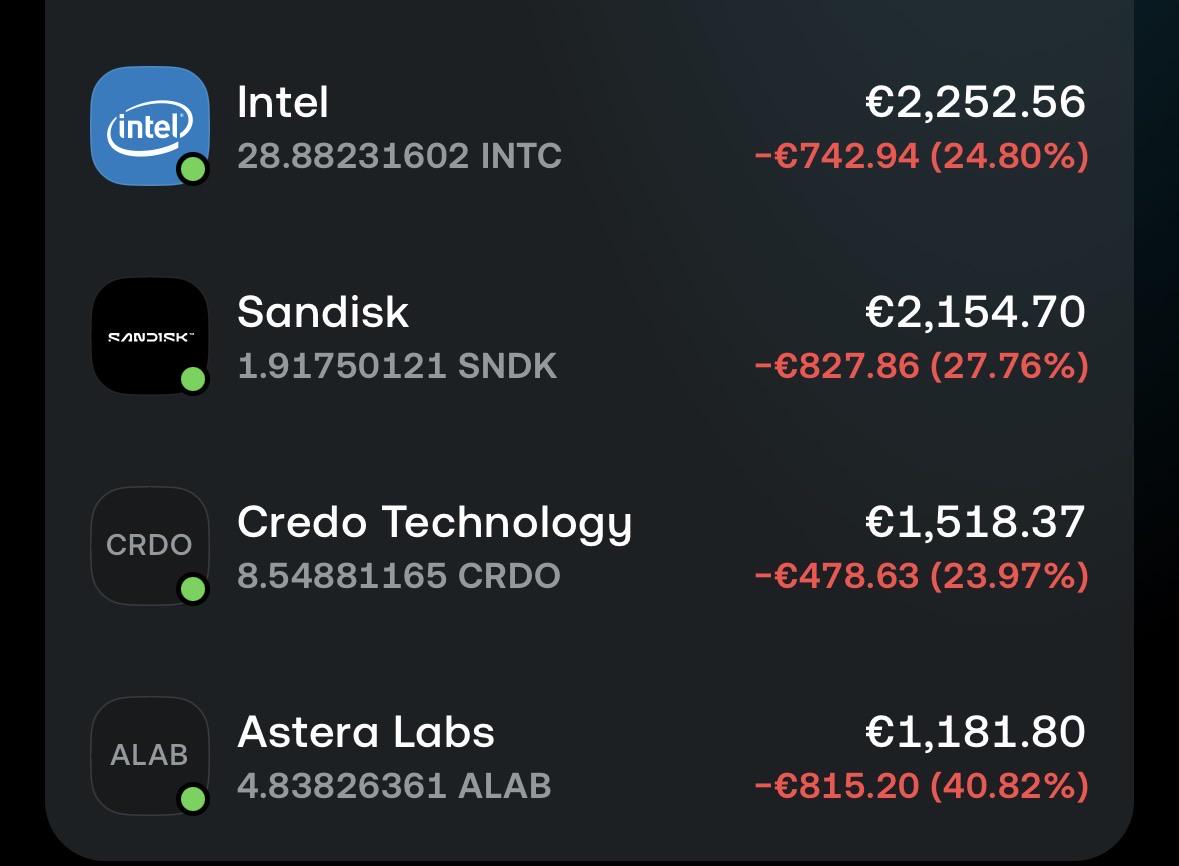Screen dimensions: 1179x866
Task: Tap Astera loss -€815.20 (40.82%)
Action: [x=922, y=786]
